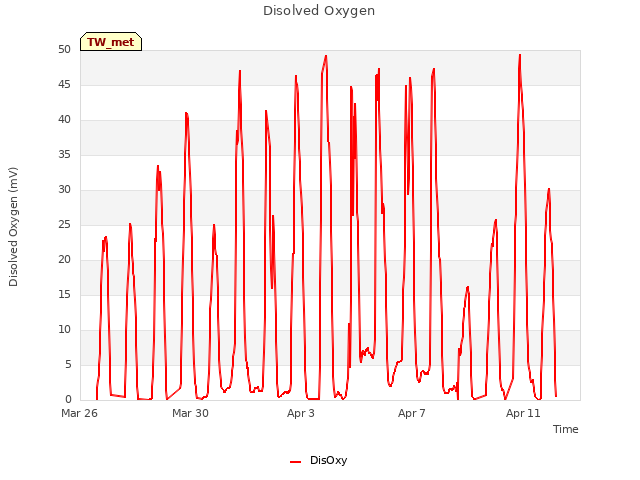Click the 'Apr 3' x-axis label
Viewport: 640px width, 480px height.
[x=301, y=413]
